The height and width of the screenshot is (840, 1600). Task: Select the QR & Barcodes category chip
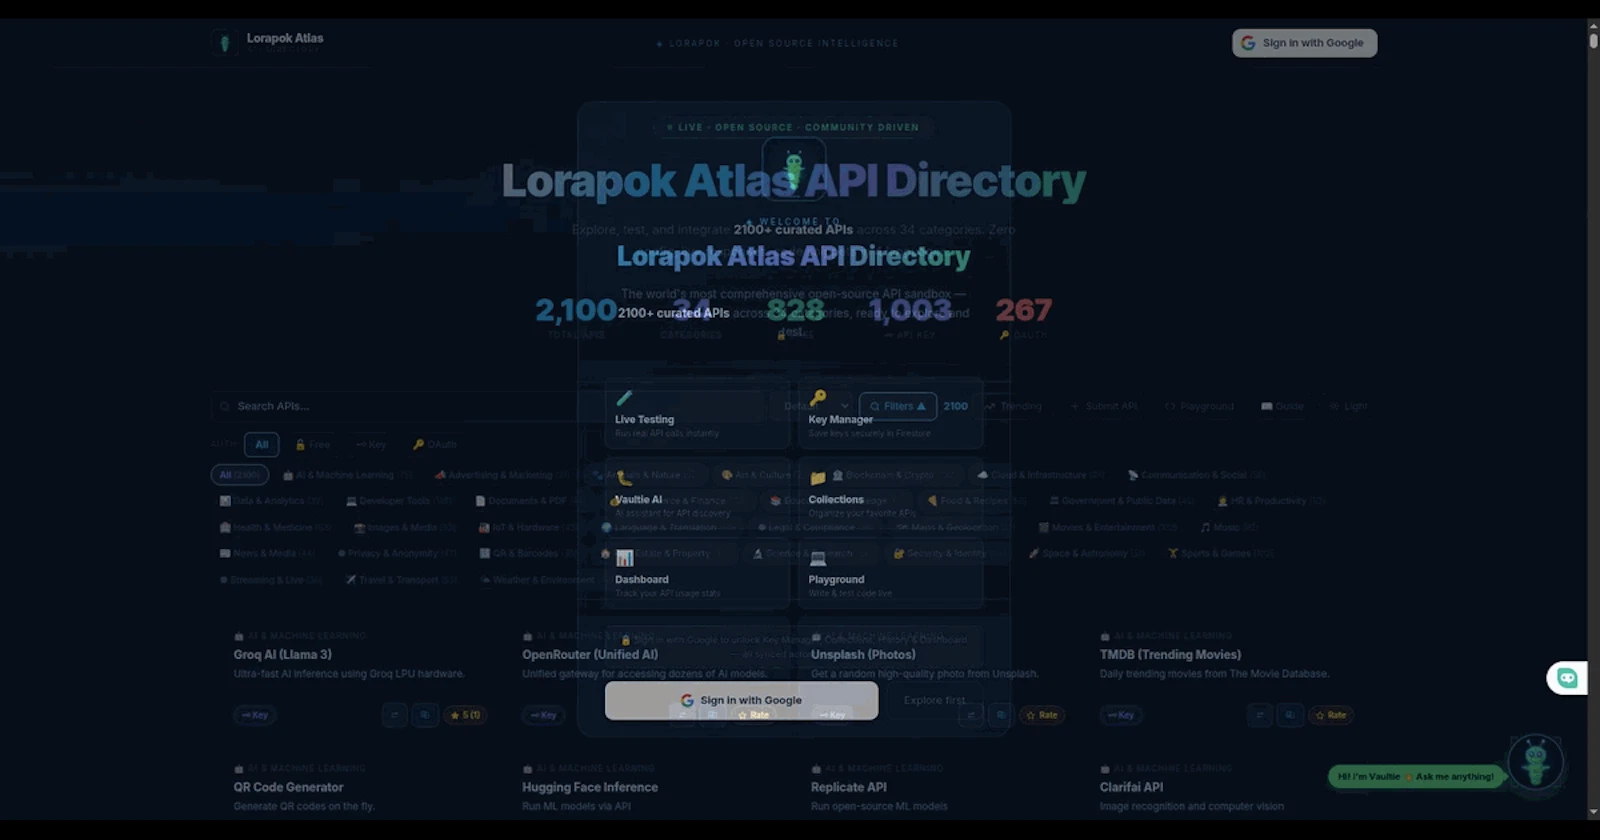click(530, 553)
